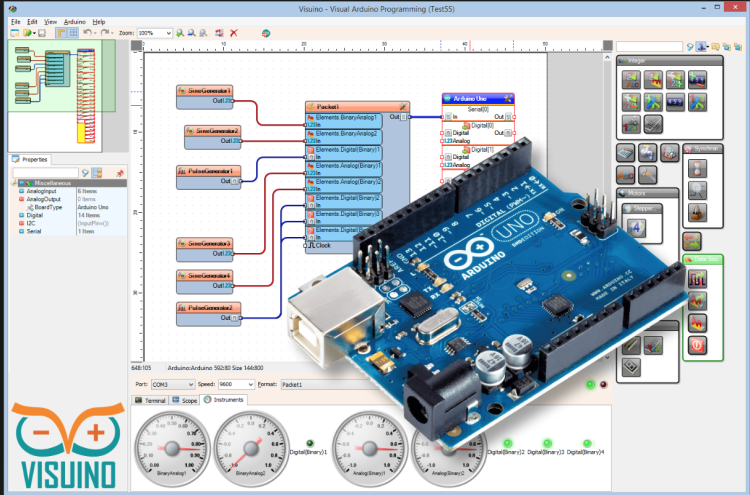The image size is (750, 495).
Task: Click the Zoom In magnifier icon
Action: click(179, 33)
